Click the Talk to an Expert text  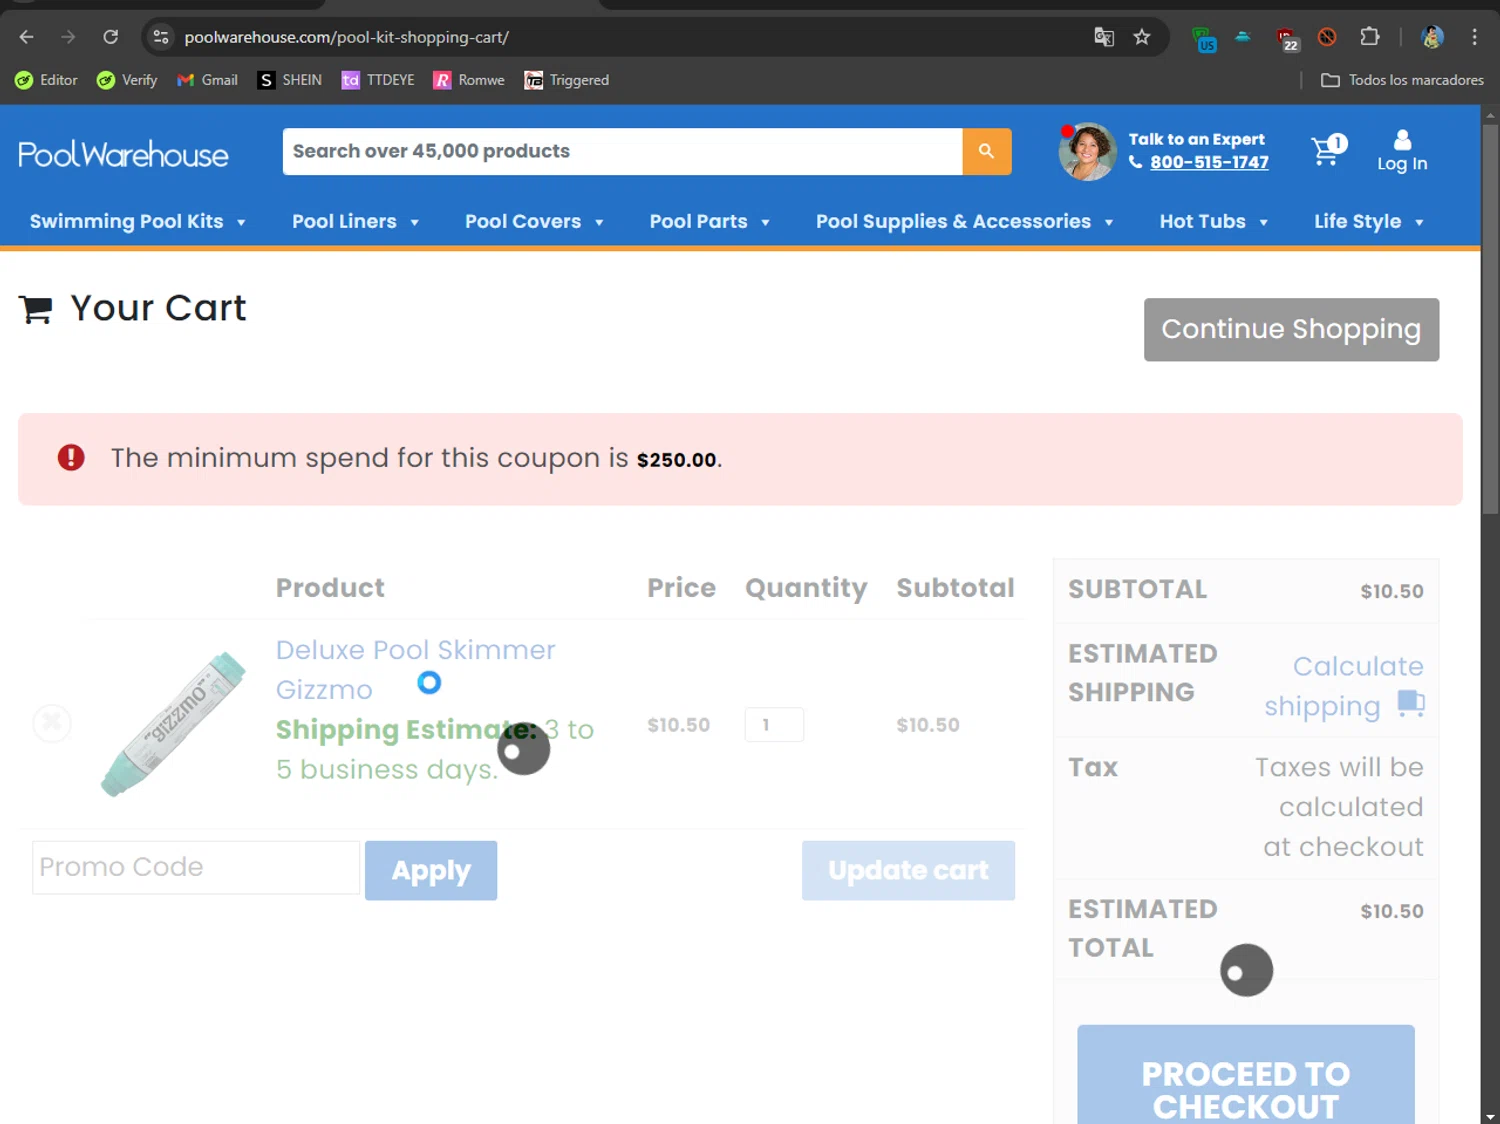[1197, 139]
